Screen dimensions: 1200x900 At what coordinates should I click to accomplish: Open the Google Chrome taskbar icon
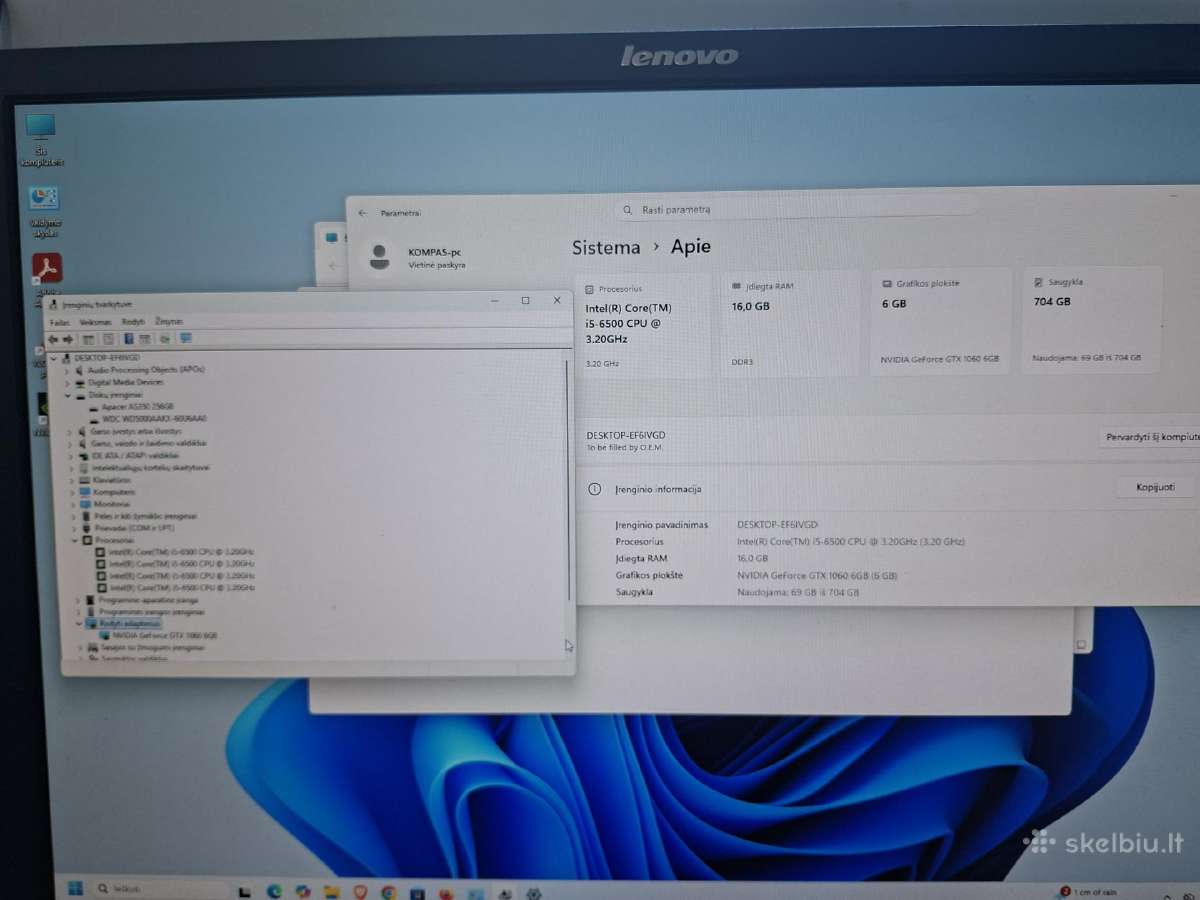(389, 892)
